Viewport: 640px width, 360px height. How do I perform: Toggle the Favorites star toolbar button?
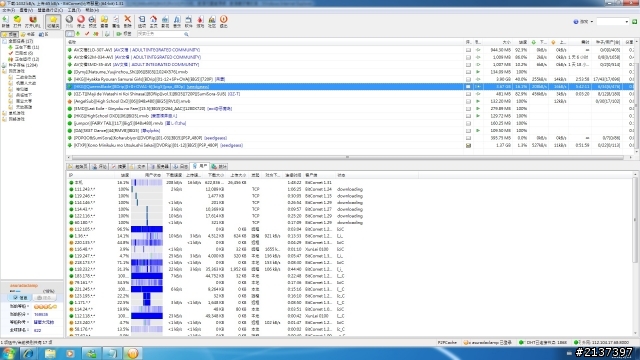[x=53, y=21]
